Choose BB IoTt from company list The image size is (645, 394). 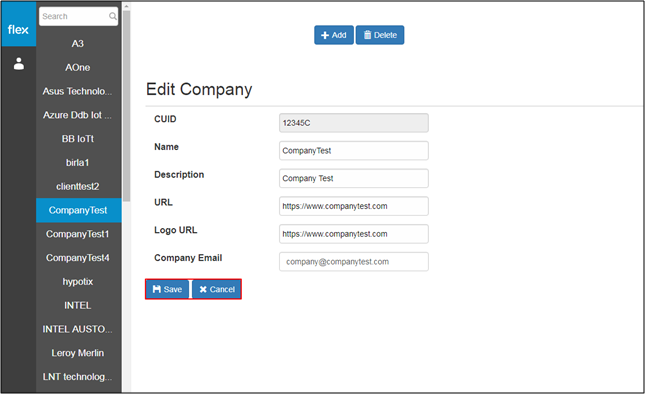coord(78,139)
